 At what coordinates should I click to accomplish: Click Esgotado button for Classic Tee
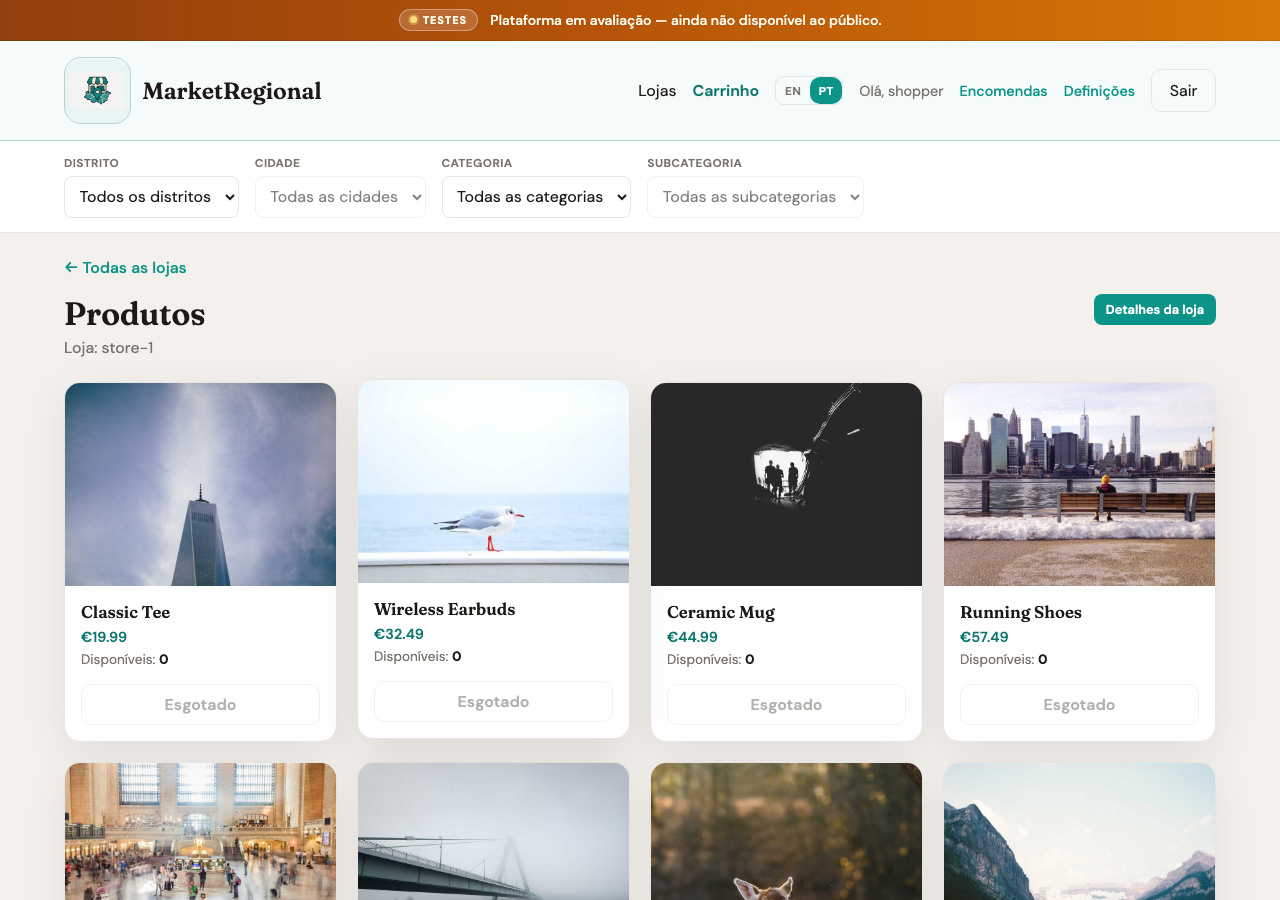pos(200,704)
